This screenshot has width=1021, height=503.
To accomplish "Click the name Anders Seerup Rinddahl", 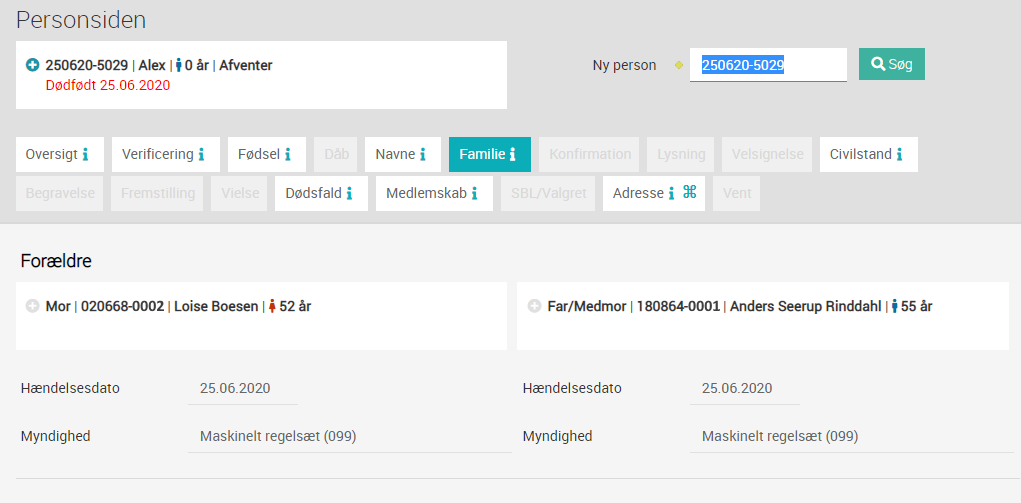I will [x=805, y=306].
